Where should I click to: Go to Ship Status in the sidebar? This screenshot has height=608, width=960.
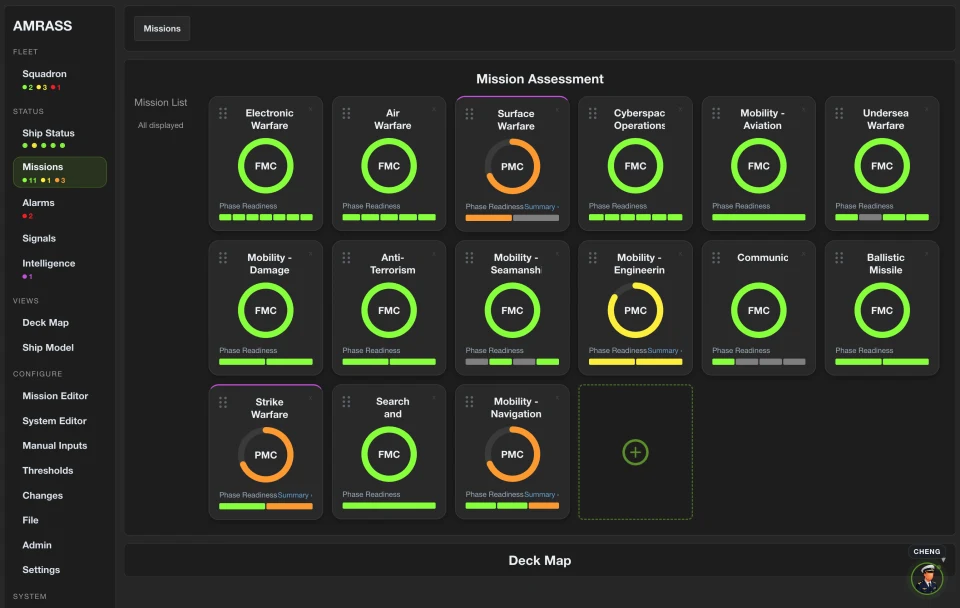click(x=48, y=133)
